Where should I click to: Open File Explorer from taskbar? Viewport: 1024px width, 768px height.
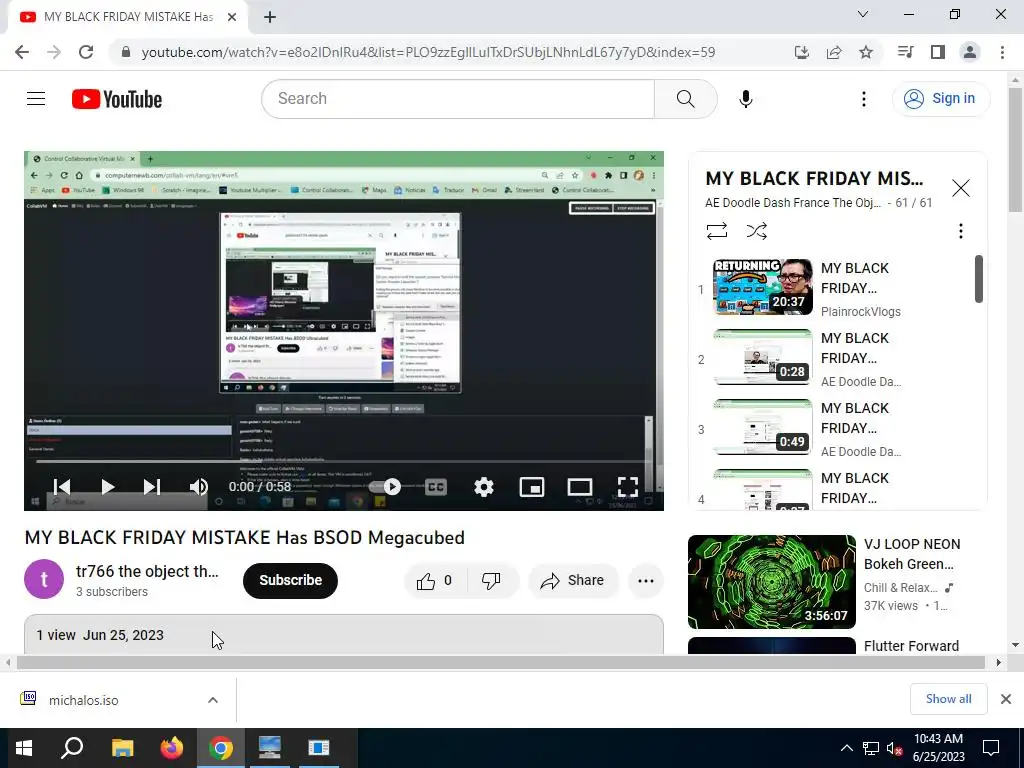122,748
